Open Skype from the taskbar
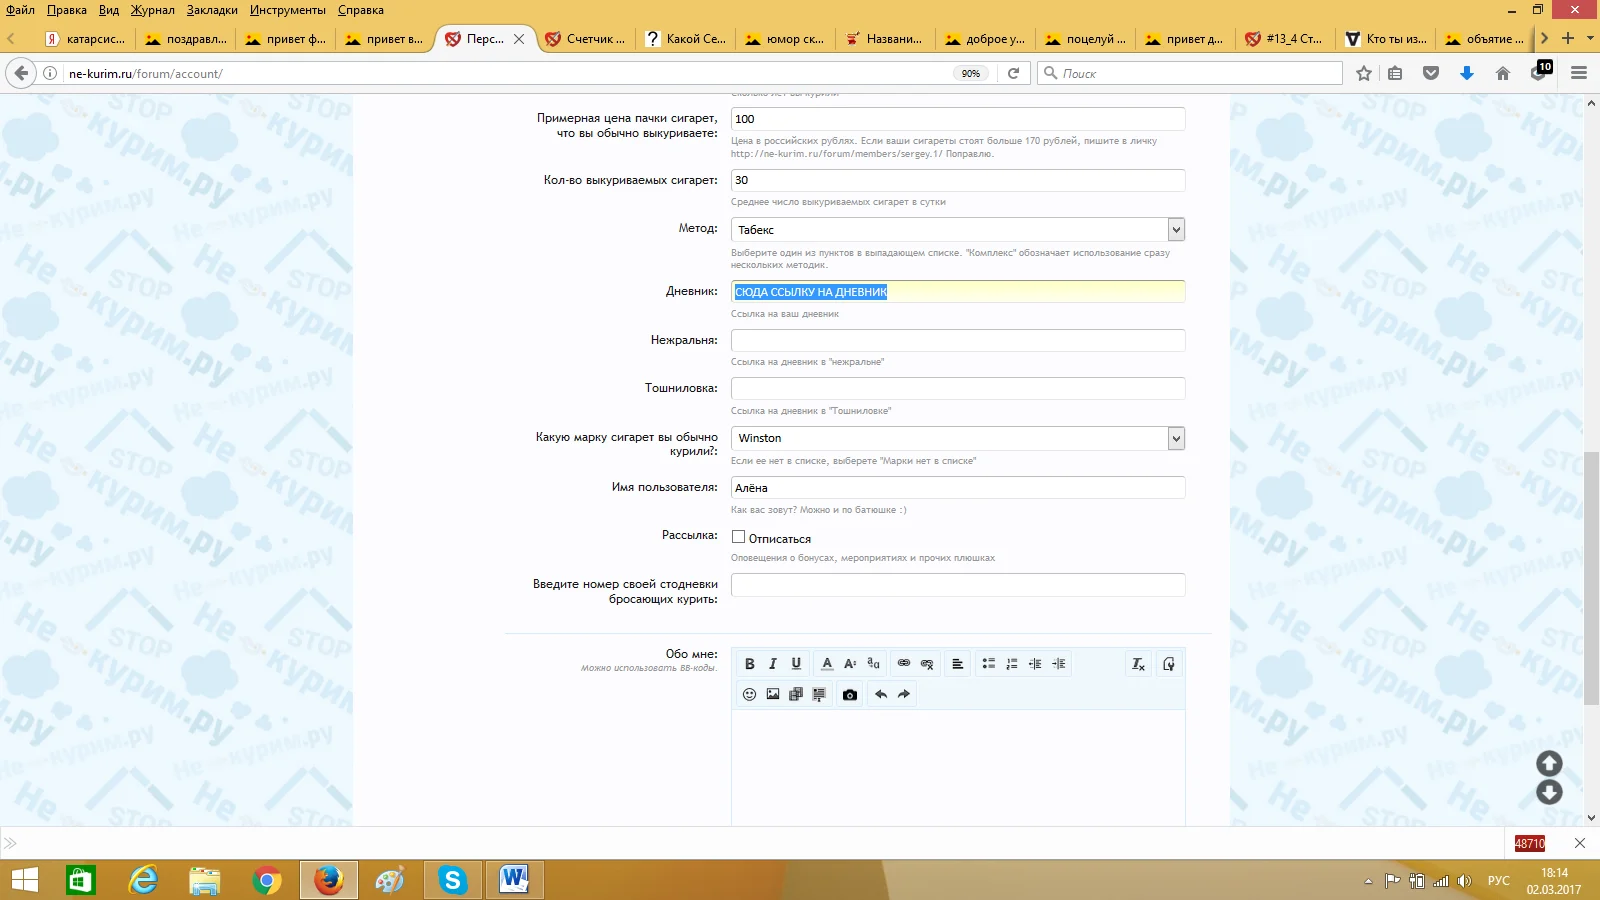 tap(453, 880)
